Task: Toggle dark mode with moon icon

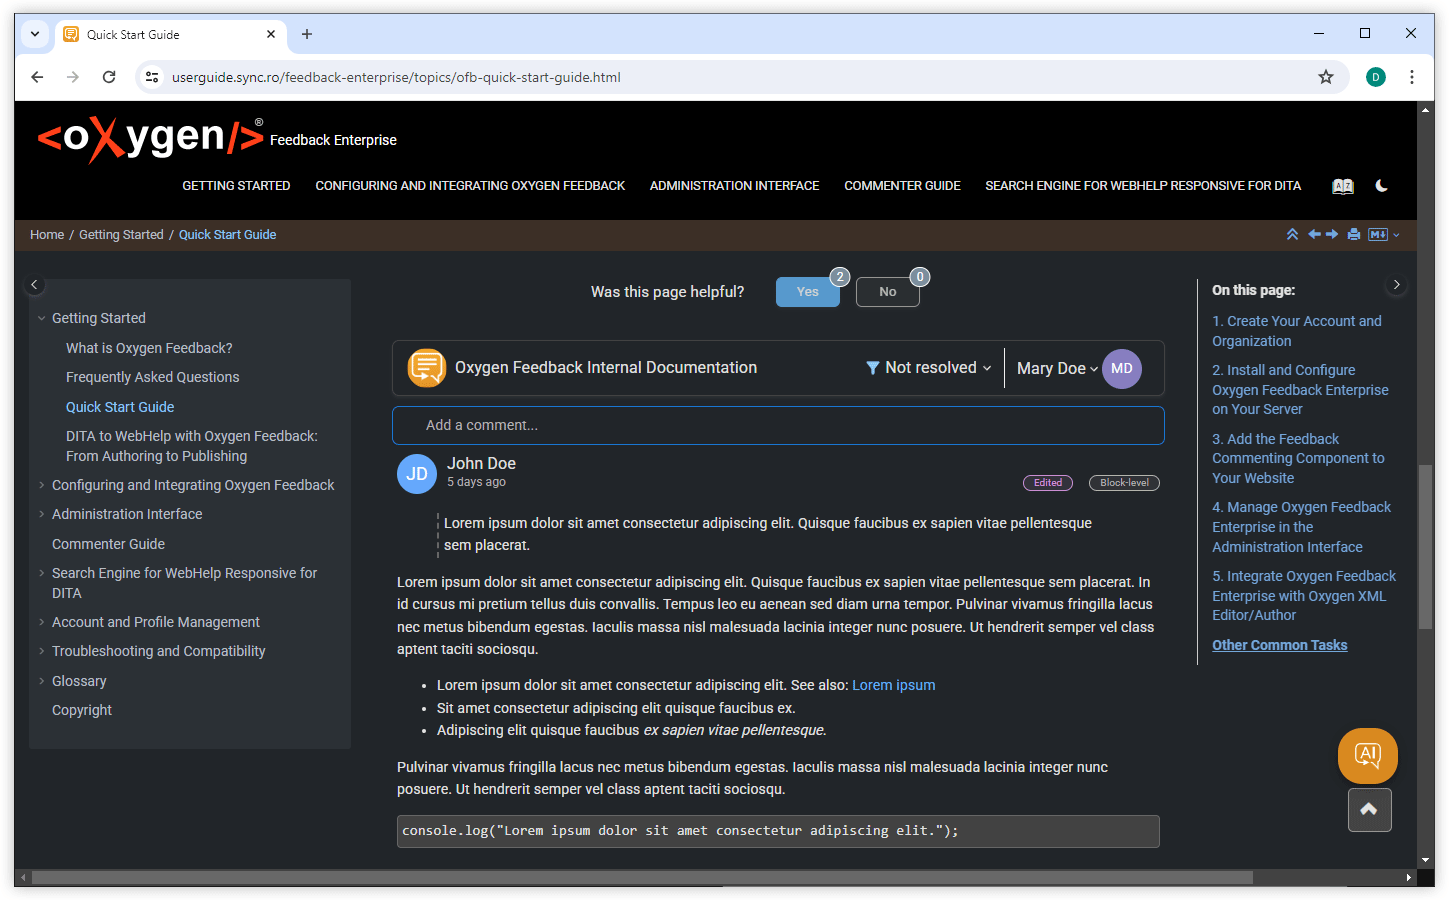Action: pos(1381,186)
